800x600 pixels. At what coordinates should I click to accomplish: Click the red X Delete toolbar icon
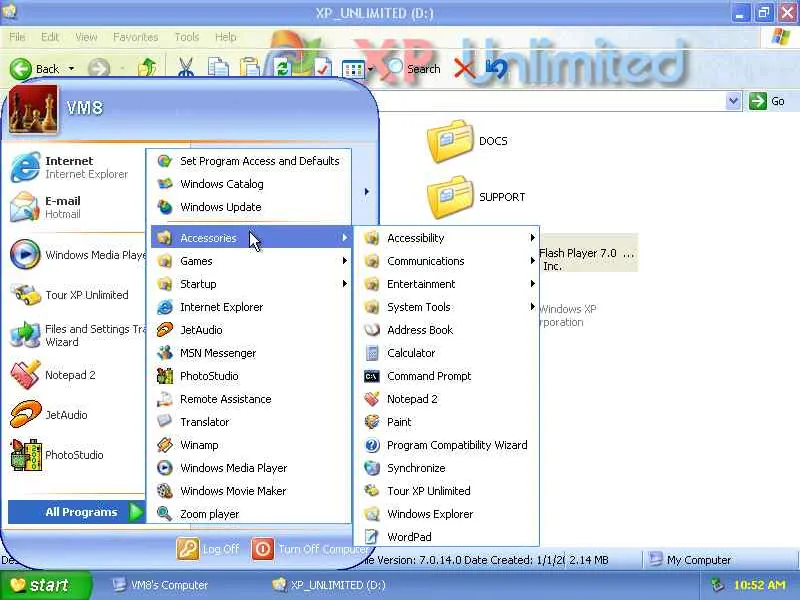464,68
